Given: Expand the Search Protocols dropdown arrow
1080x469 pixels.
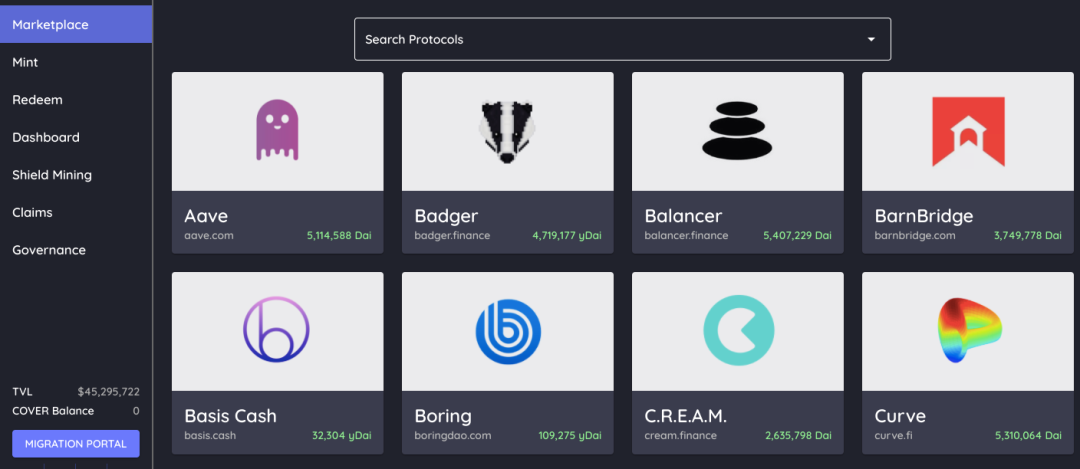Looking at the screenshot, I should tap(871, 40).
